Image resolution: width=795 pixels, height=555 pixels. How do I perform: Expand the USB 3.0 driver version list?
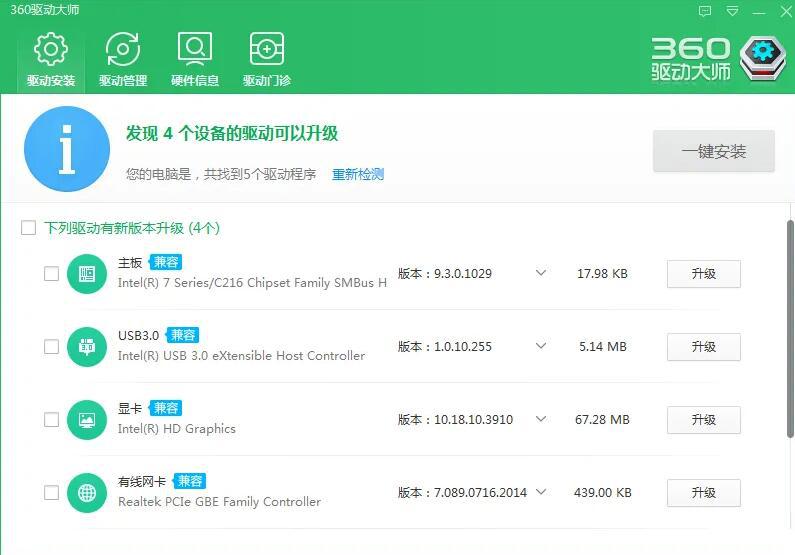coord(541,347)
